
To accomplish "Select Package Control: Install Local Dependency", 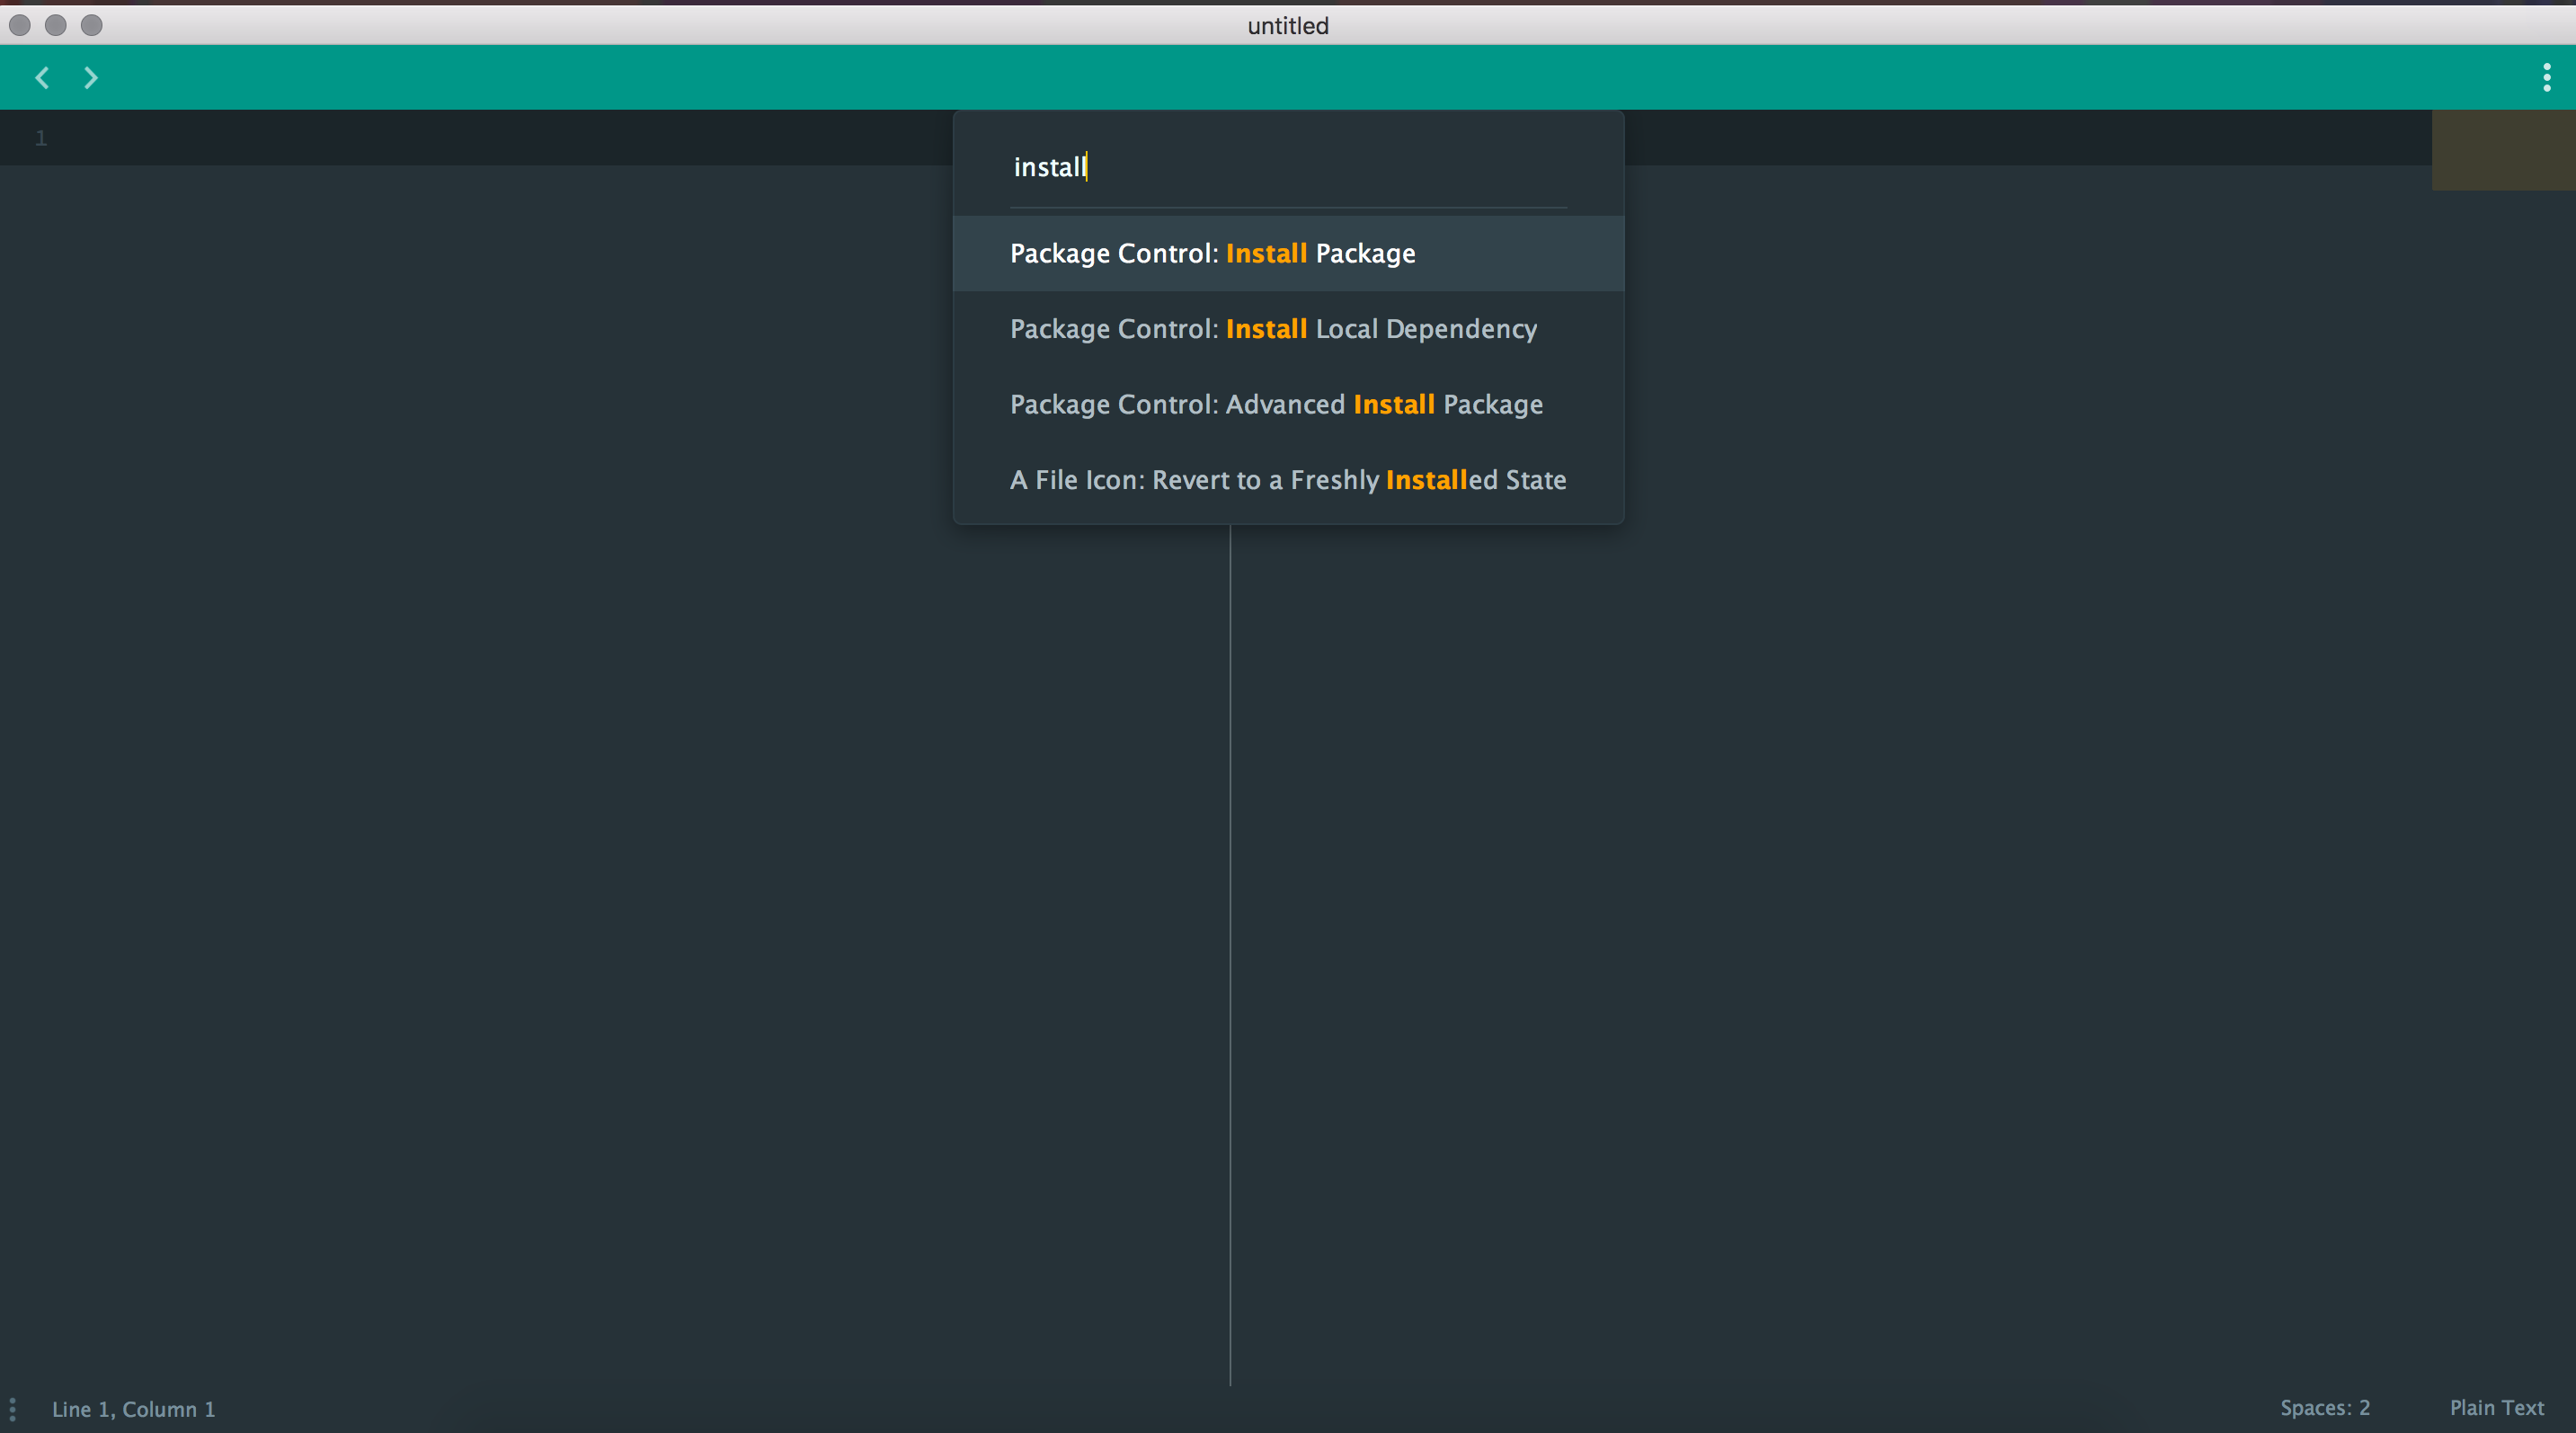I will [x=1273, y=328].
